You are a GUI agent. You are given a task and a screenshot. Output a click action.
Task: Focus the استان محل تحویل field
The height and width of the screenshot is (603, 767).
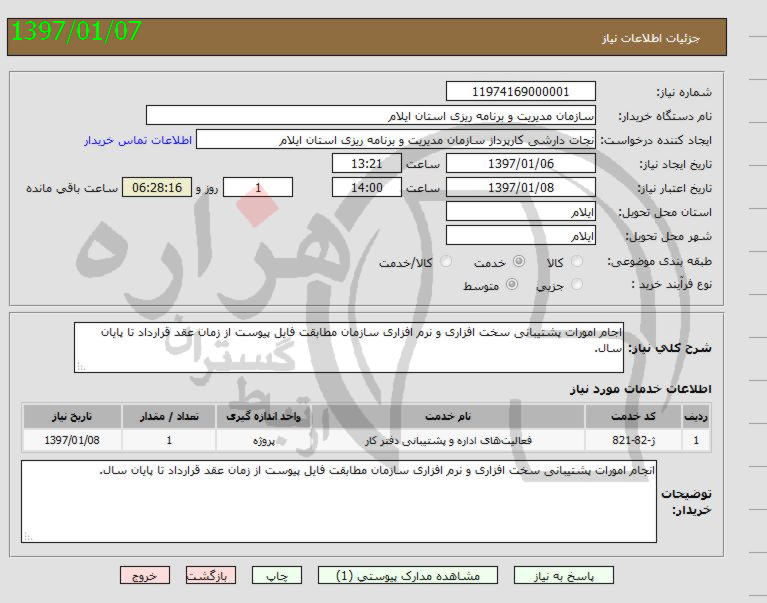tap(520, 212)
